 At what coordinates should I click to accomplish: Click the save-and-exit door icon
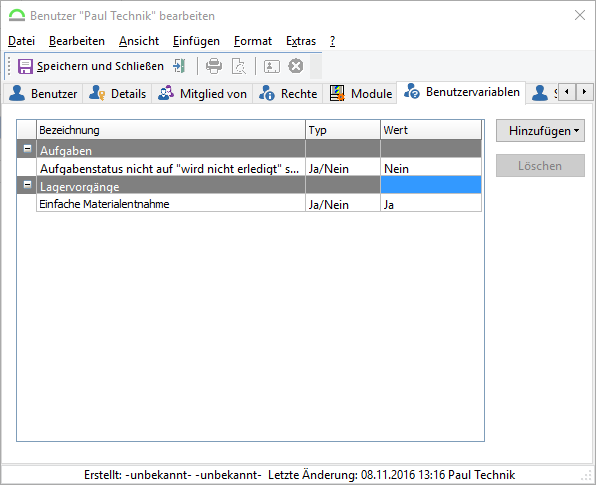(179, 66)
